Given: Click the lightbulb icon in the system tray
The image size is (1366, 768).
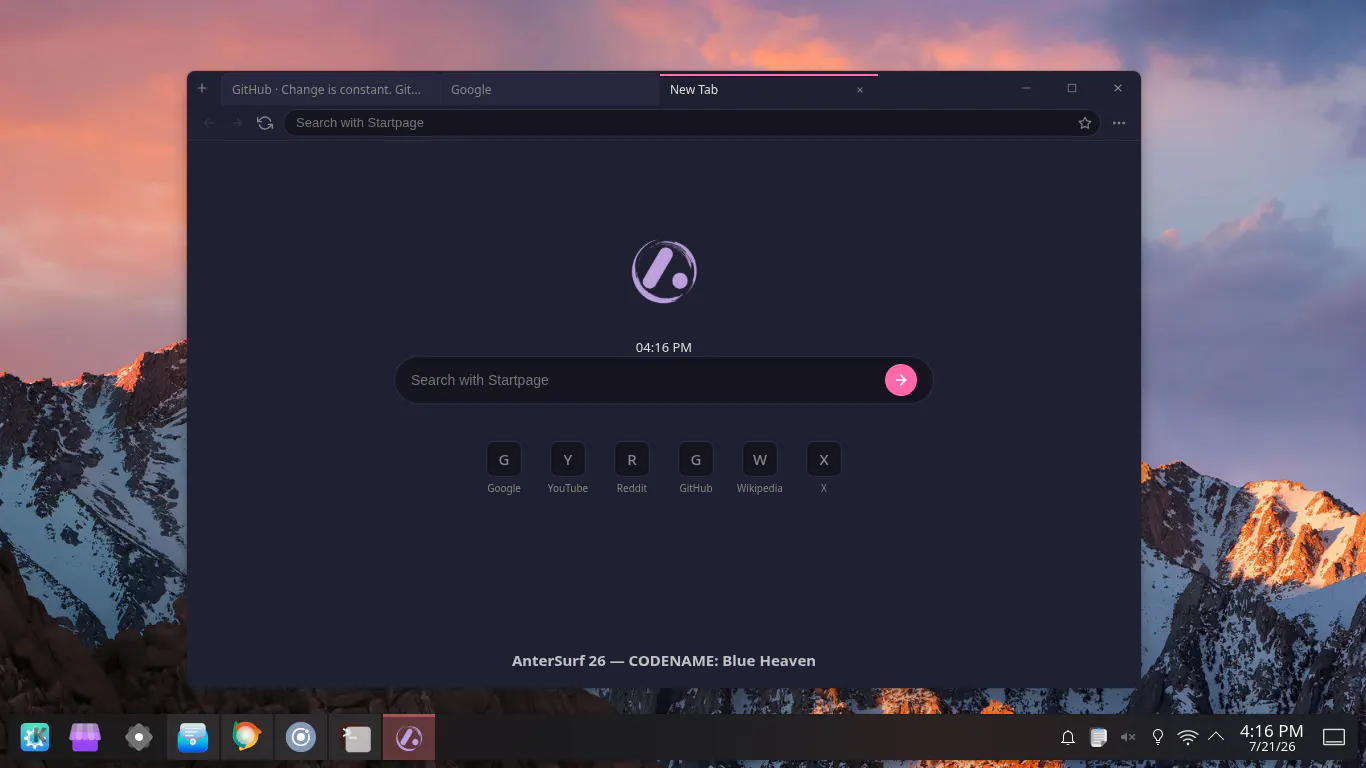Looking at the screenshot, I should pos(1158,738).
